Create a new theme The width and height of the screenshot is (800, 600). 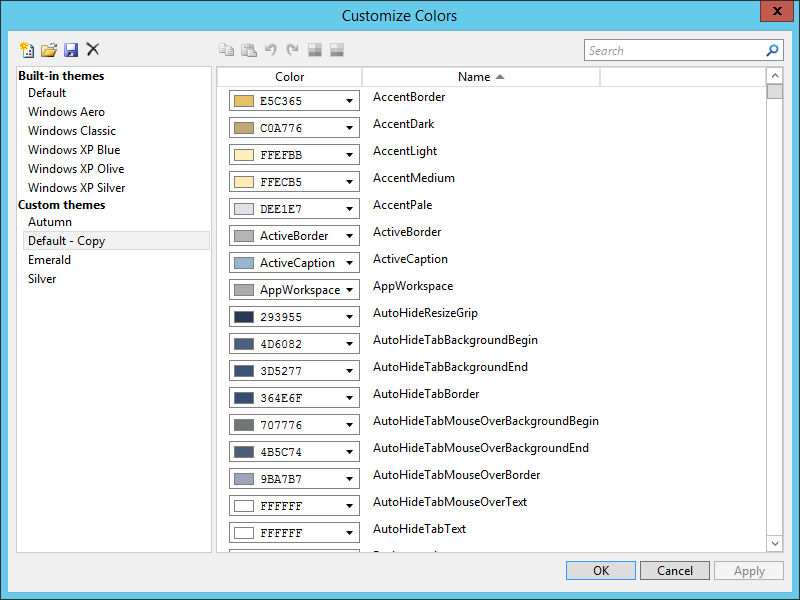[x=27, y=49]
